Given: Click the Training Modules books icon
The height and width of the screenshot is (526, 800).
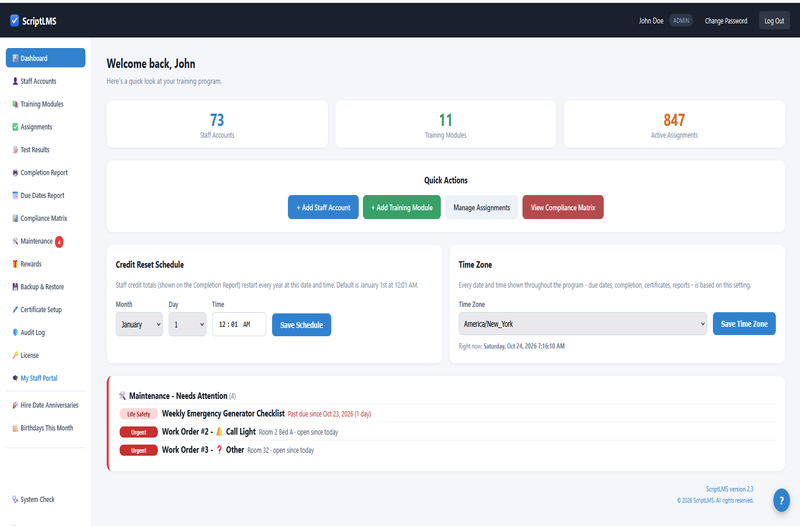Looking at the screenshot, I should click(x=15, y=104).
